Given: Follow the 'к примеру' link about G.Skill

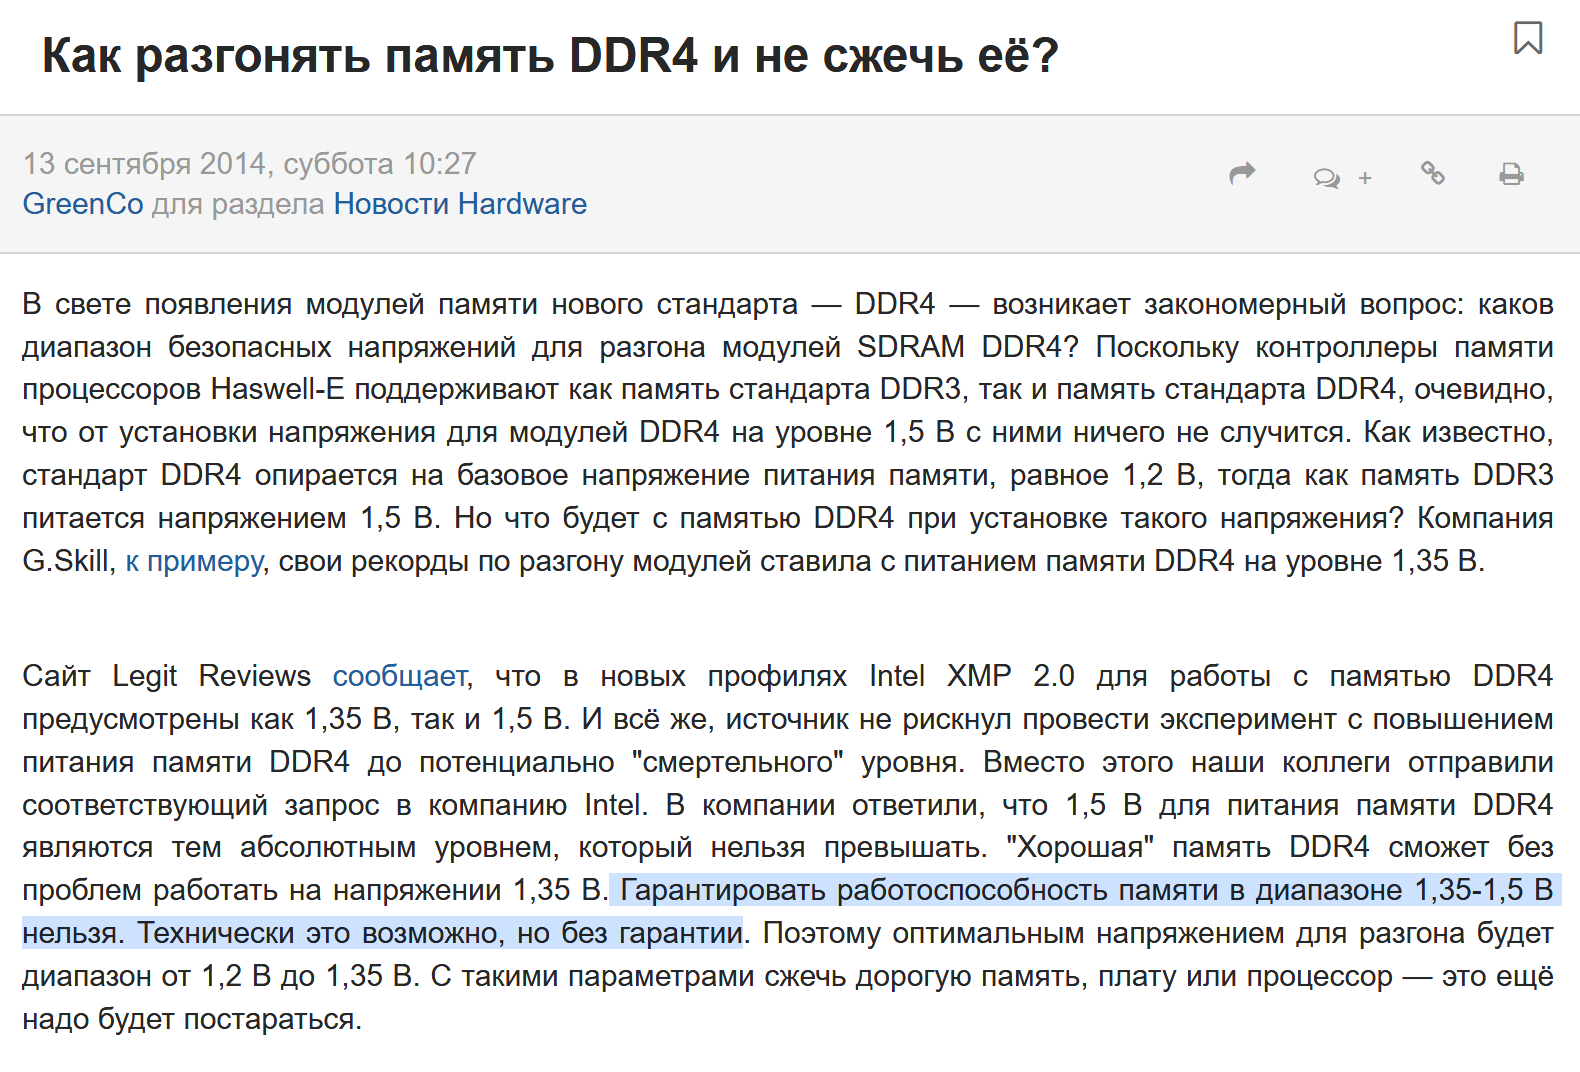Looking at the screenshot, I should (194, 562).
